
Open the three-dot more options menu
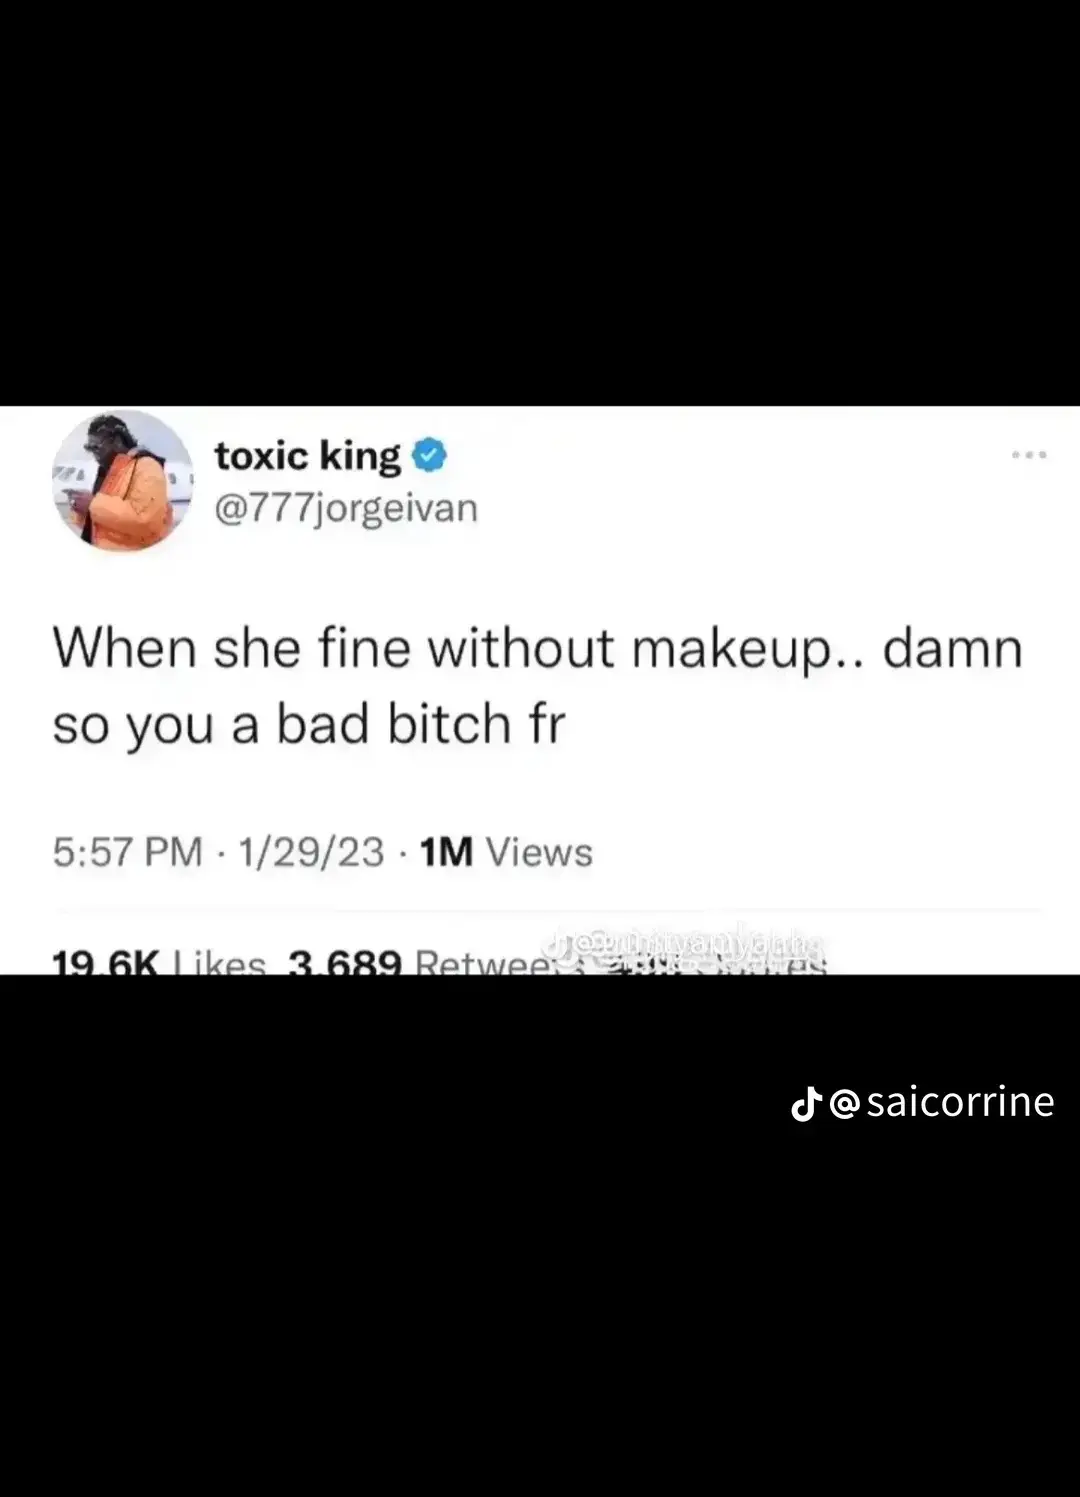(1029, 455)
